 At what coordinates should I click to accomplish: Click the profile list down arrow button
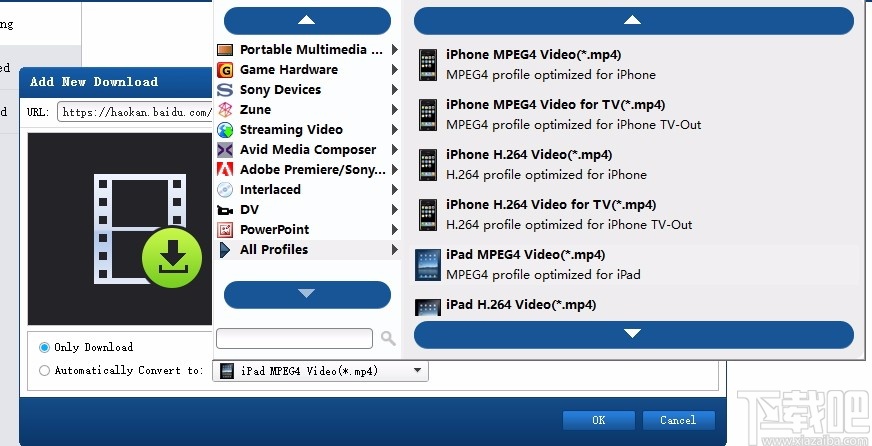tap(633, 334)
